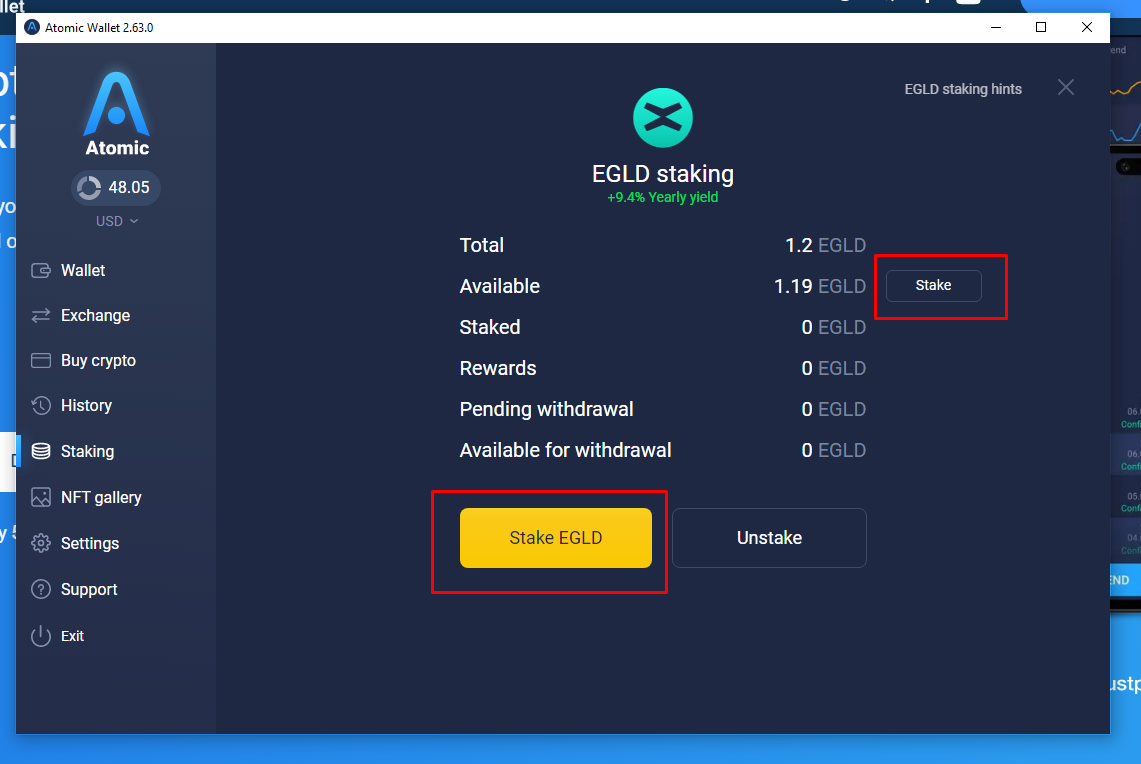Click the History clock icon
Image resolution: width=1141 pixels, height=764 pixels.
41,405
